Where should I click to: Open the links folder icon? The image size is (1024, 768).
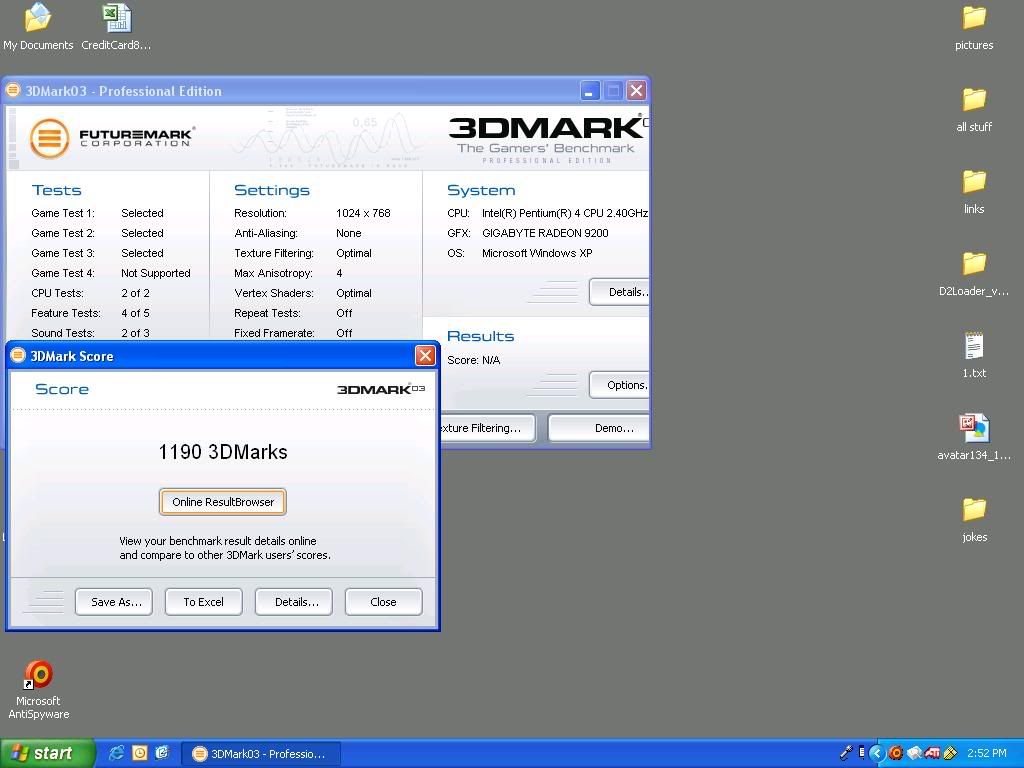[x=974, y=192]
